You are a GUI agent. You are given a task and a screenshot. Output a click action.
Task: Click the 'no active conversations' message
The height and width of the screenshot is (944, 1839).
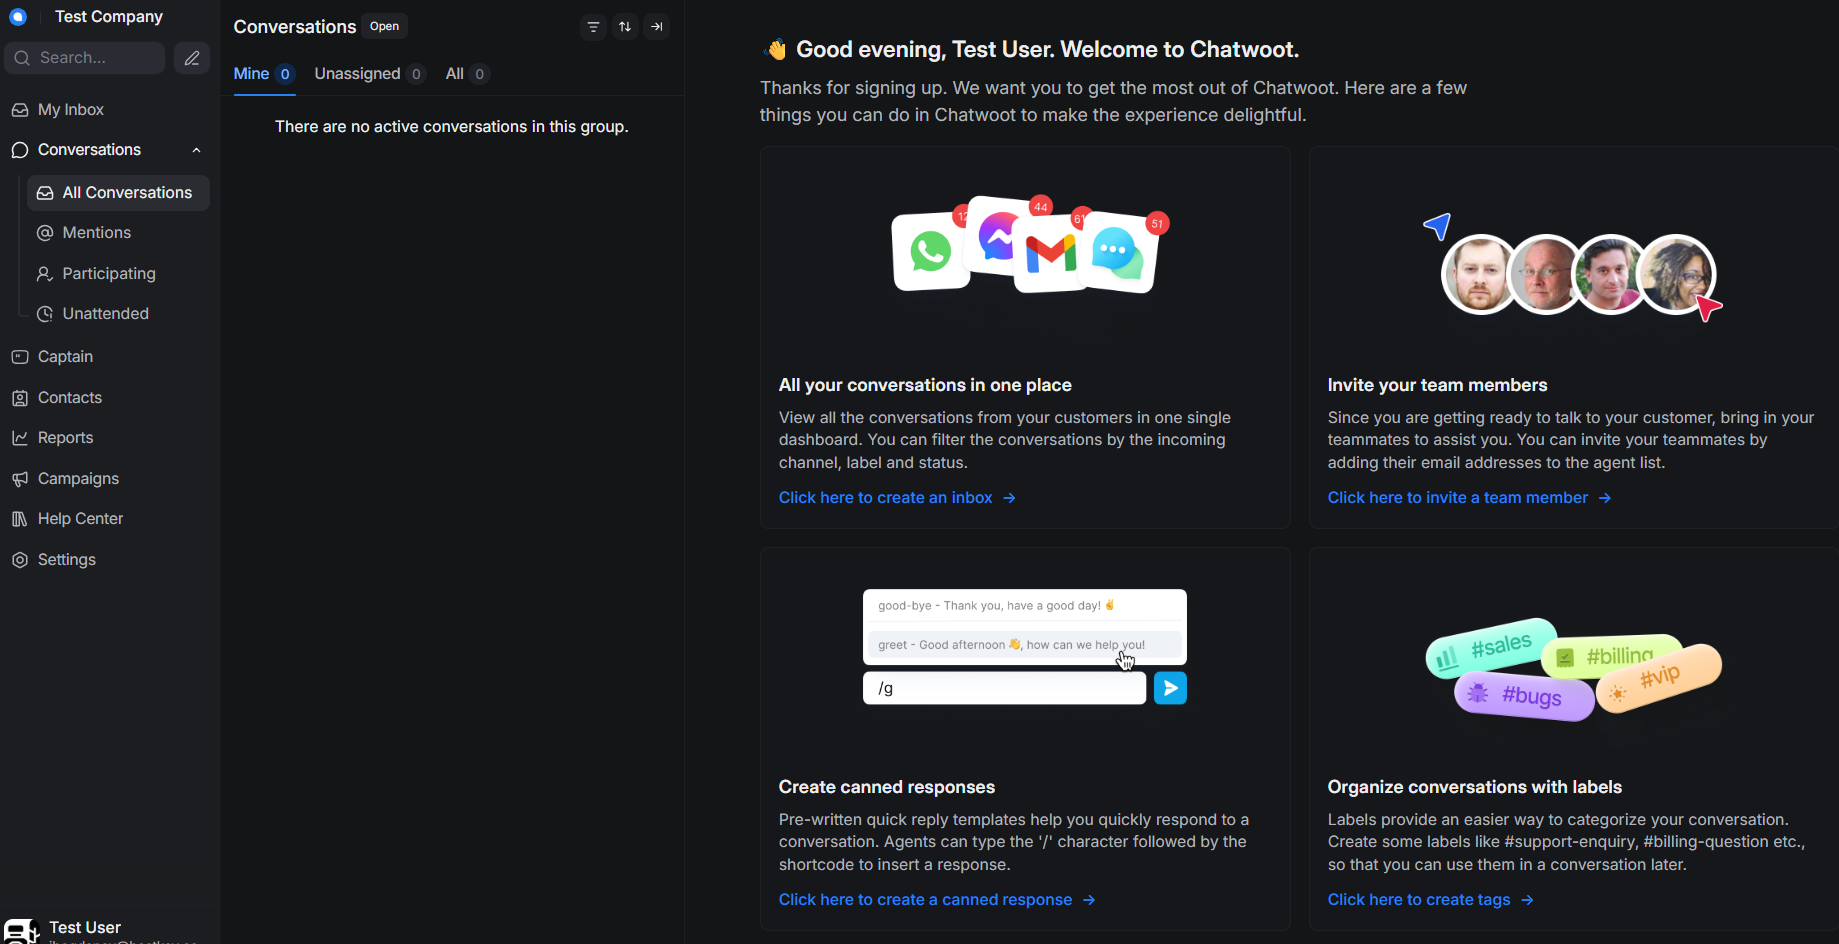click(452, 127)
